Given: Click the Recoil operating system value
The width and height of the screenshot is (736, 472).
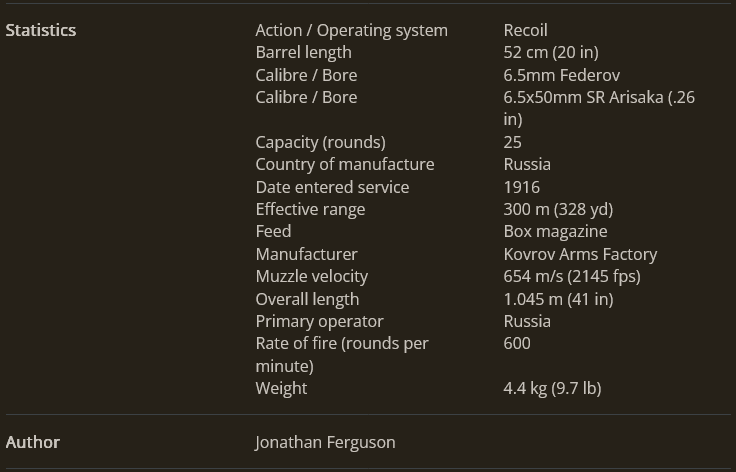Looking at the screenshot, I should [525, 30].
